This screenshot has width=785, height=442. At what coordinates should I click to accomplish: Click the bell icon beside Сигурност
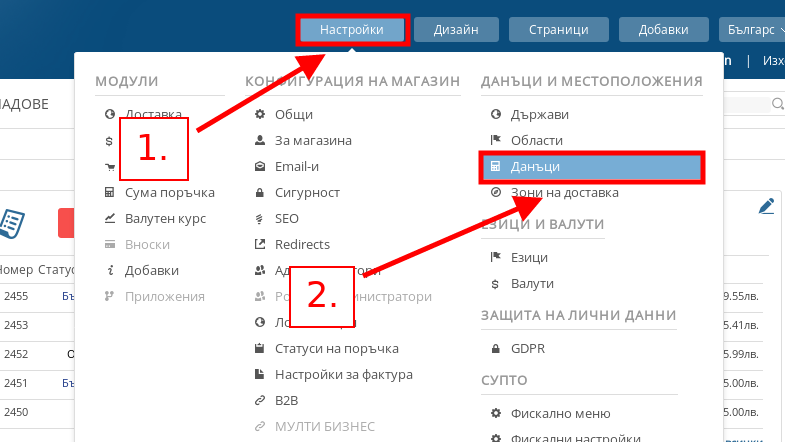[x=260, y=193]
